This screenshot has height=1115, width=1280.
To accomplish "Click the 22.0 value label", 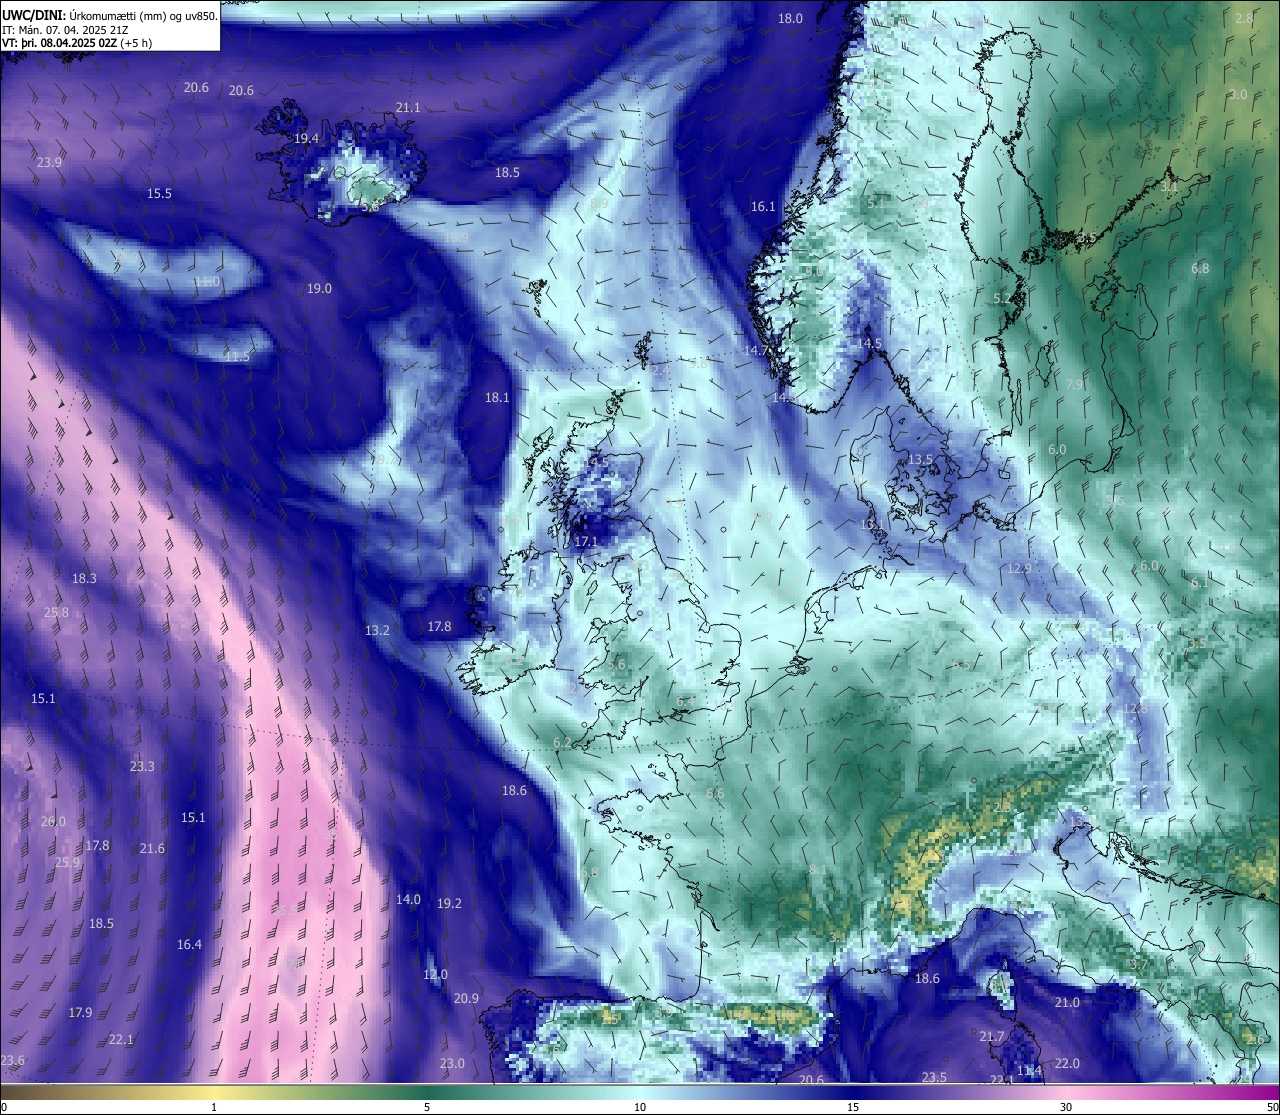I will pos(1067,1063).
